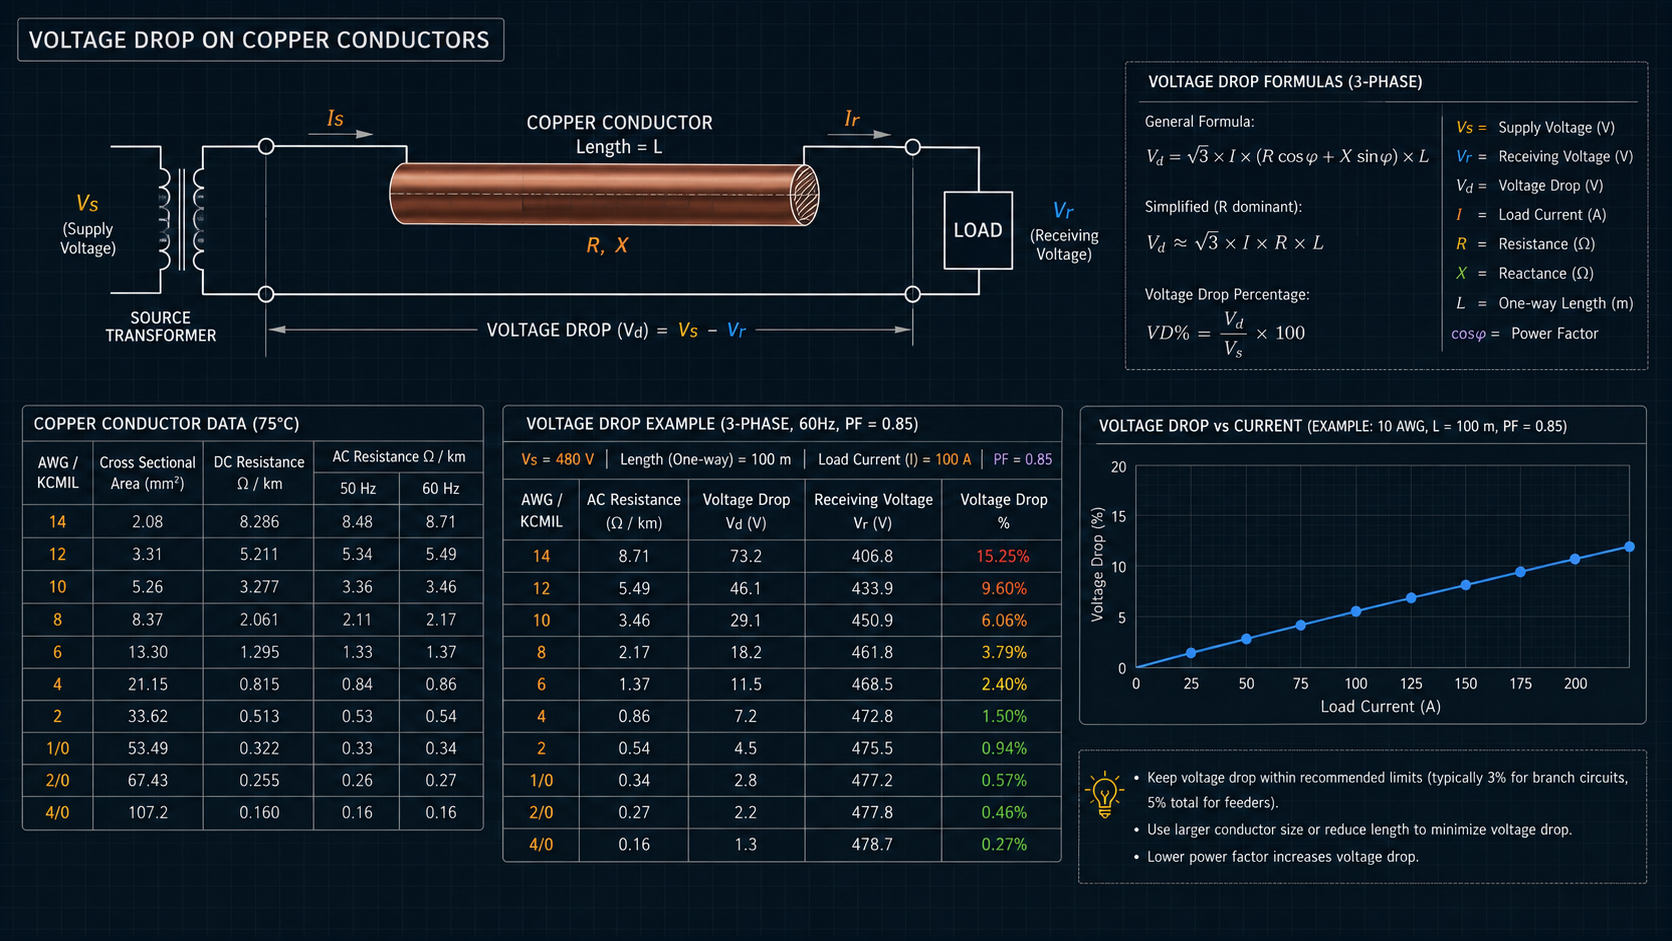Click 'Simplified (R dominant):' label

click(x=1223, y=207)
